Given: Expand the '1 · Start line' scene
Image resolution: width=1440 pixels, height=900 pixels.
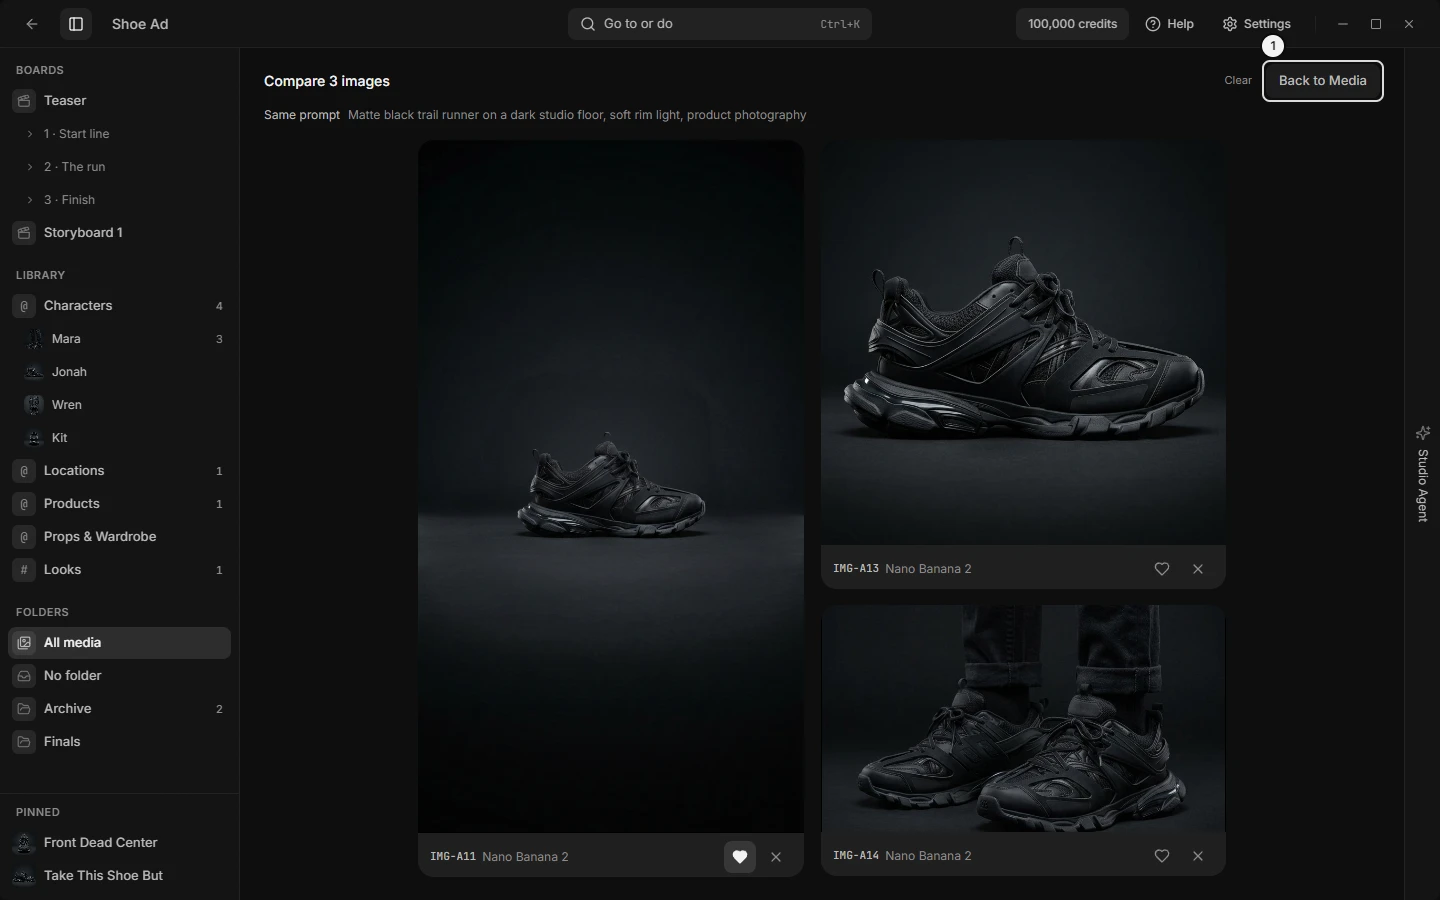Looking at the screenshot, I should pyautogui.click(x=30, y=134).
